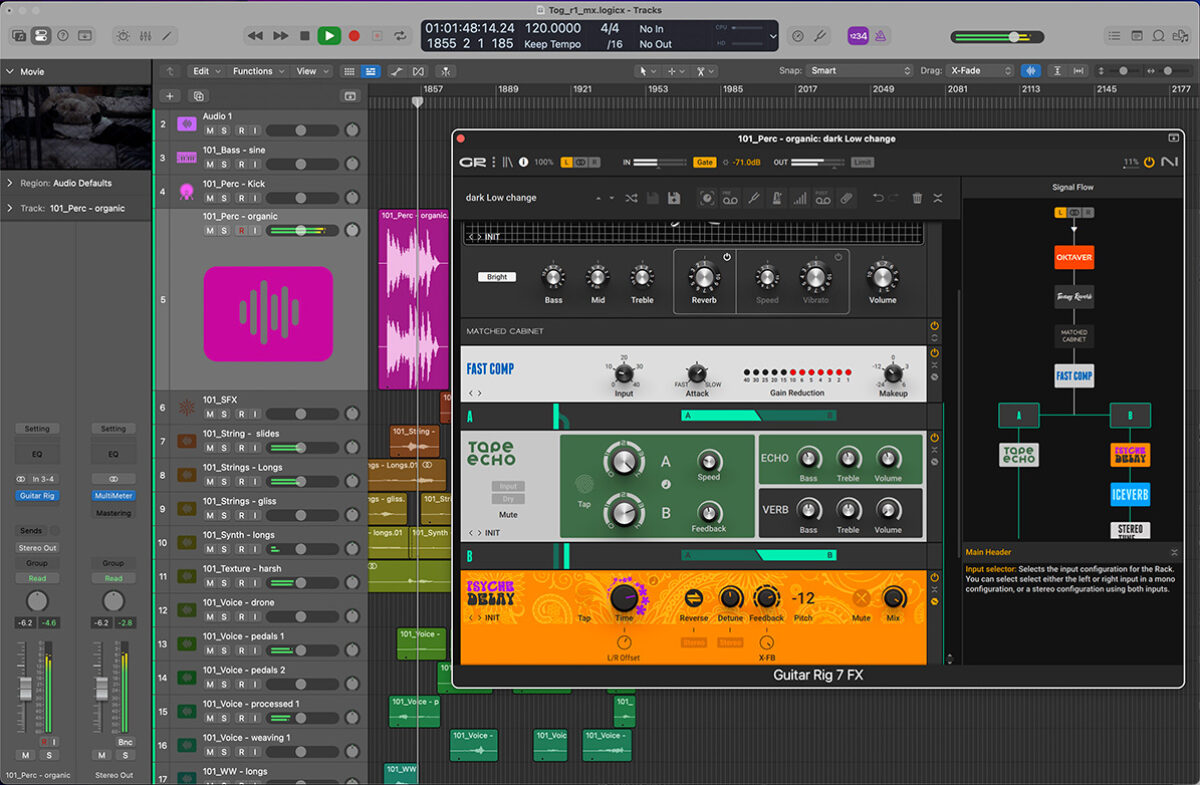Click the Guitar Rig undo arrow

click(x=877, y=198)
